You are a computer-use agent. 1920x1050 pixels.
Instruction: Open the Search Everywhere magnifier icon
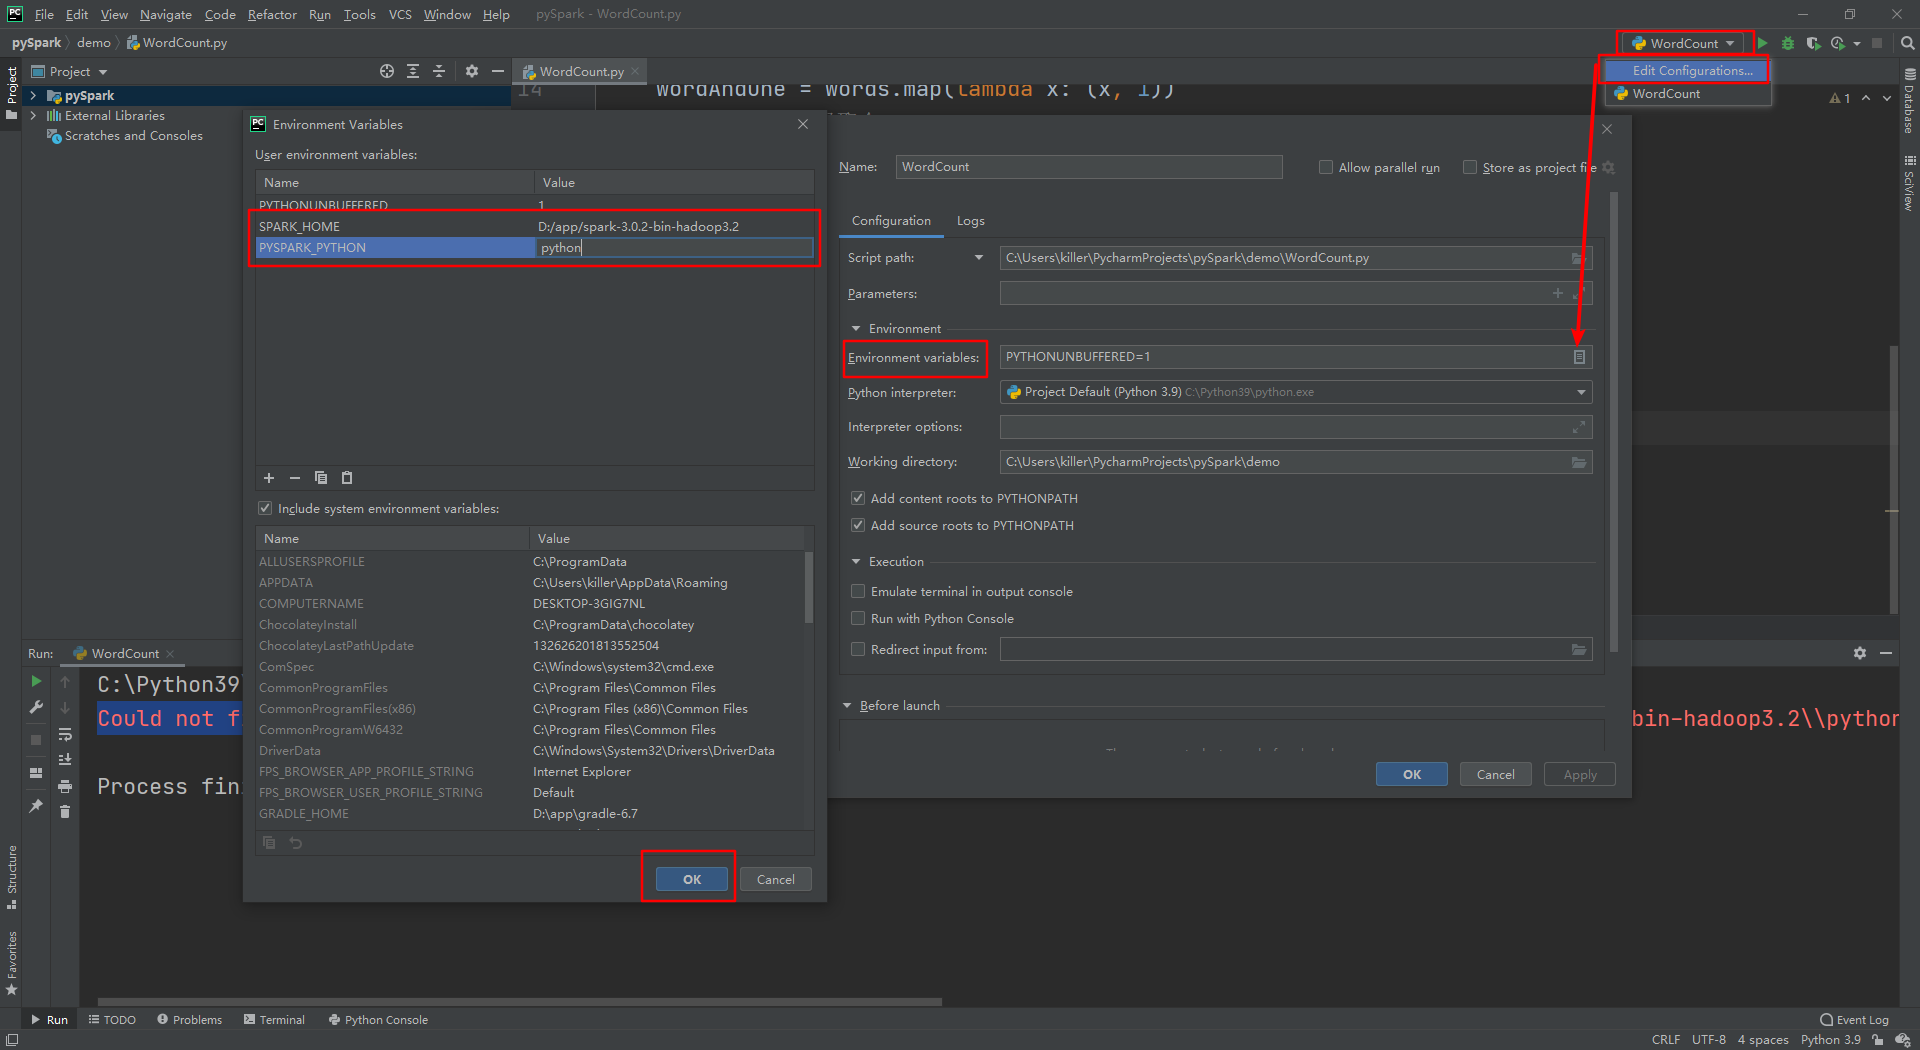pos(1907,43)
